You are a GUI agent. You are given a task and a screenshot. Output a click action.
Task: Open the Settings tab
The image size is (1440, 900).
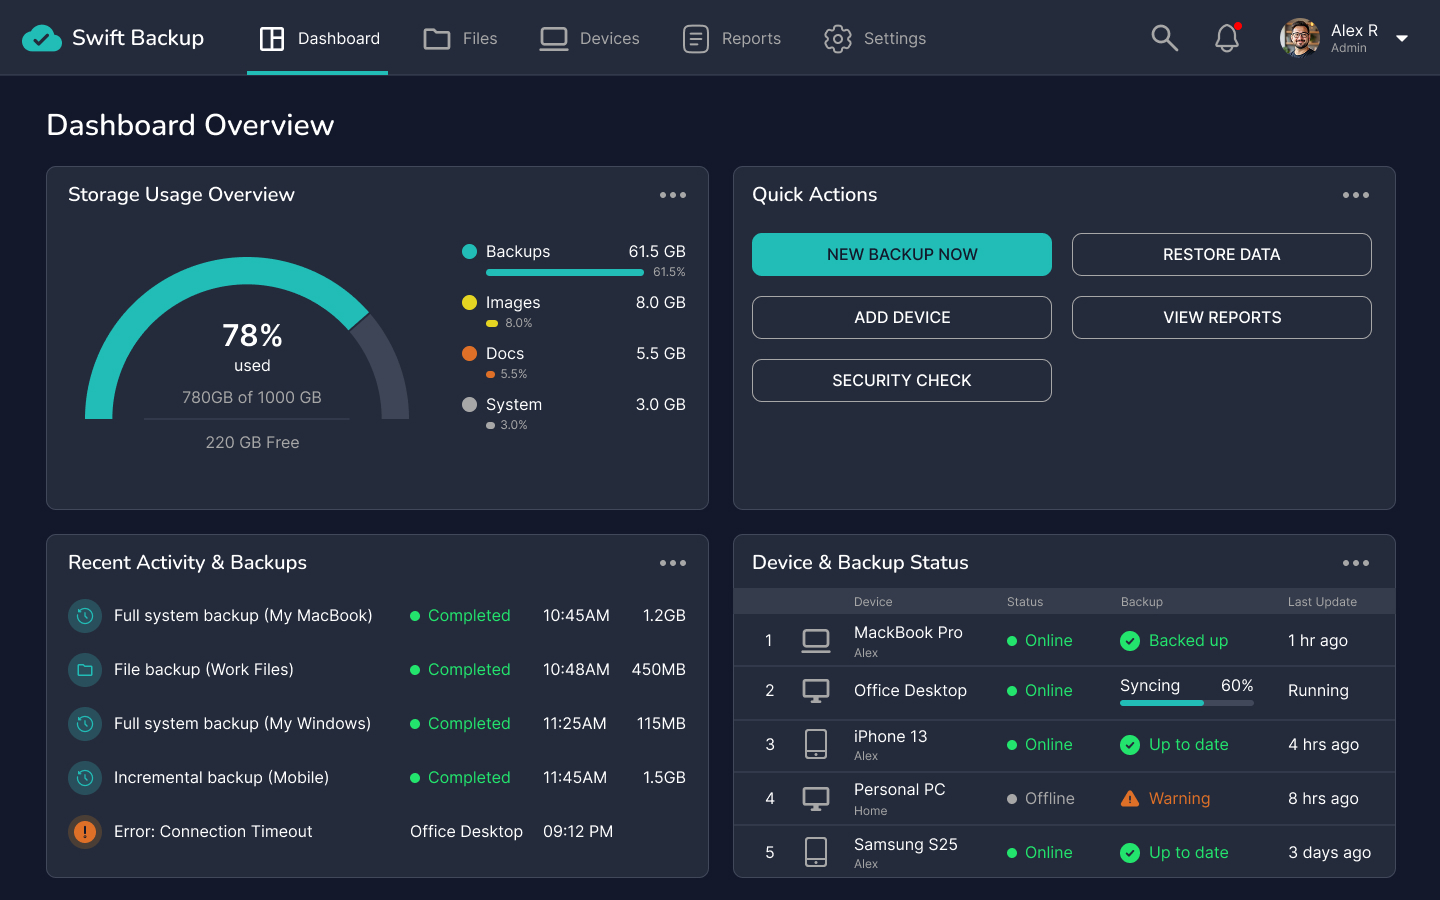point(874,38)
